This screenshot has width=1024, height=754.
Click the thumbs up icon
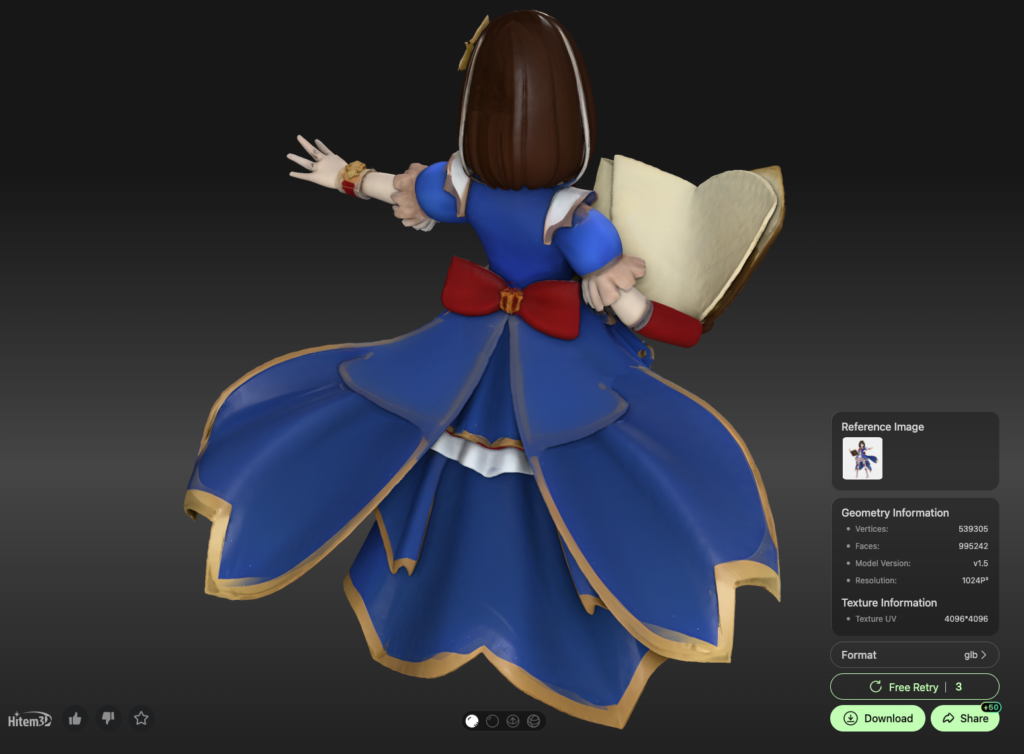click(75, 718)
